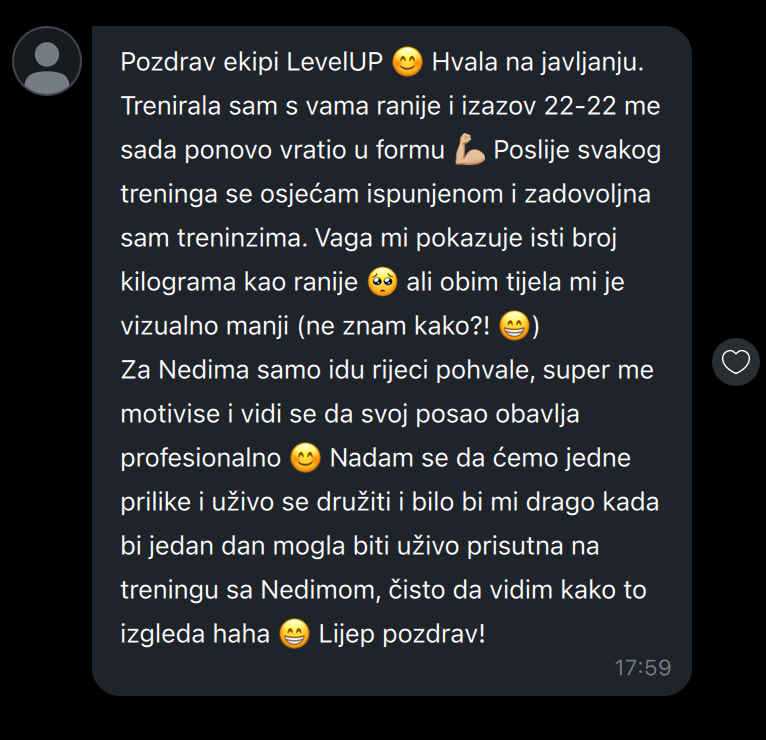Open the sender's profile avatar

(46, 61)
